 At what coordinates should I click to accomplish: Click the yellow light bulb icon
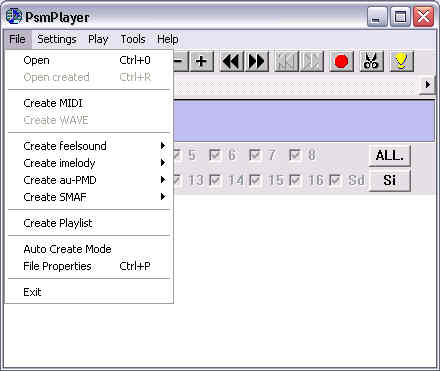pyautogui.click(x=401, y=61)
